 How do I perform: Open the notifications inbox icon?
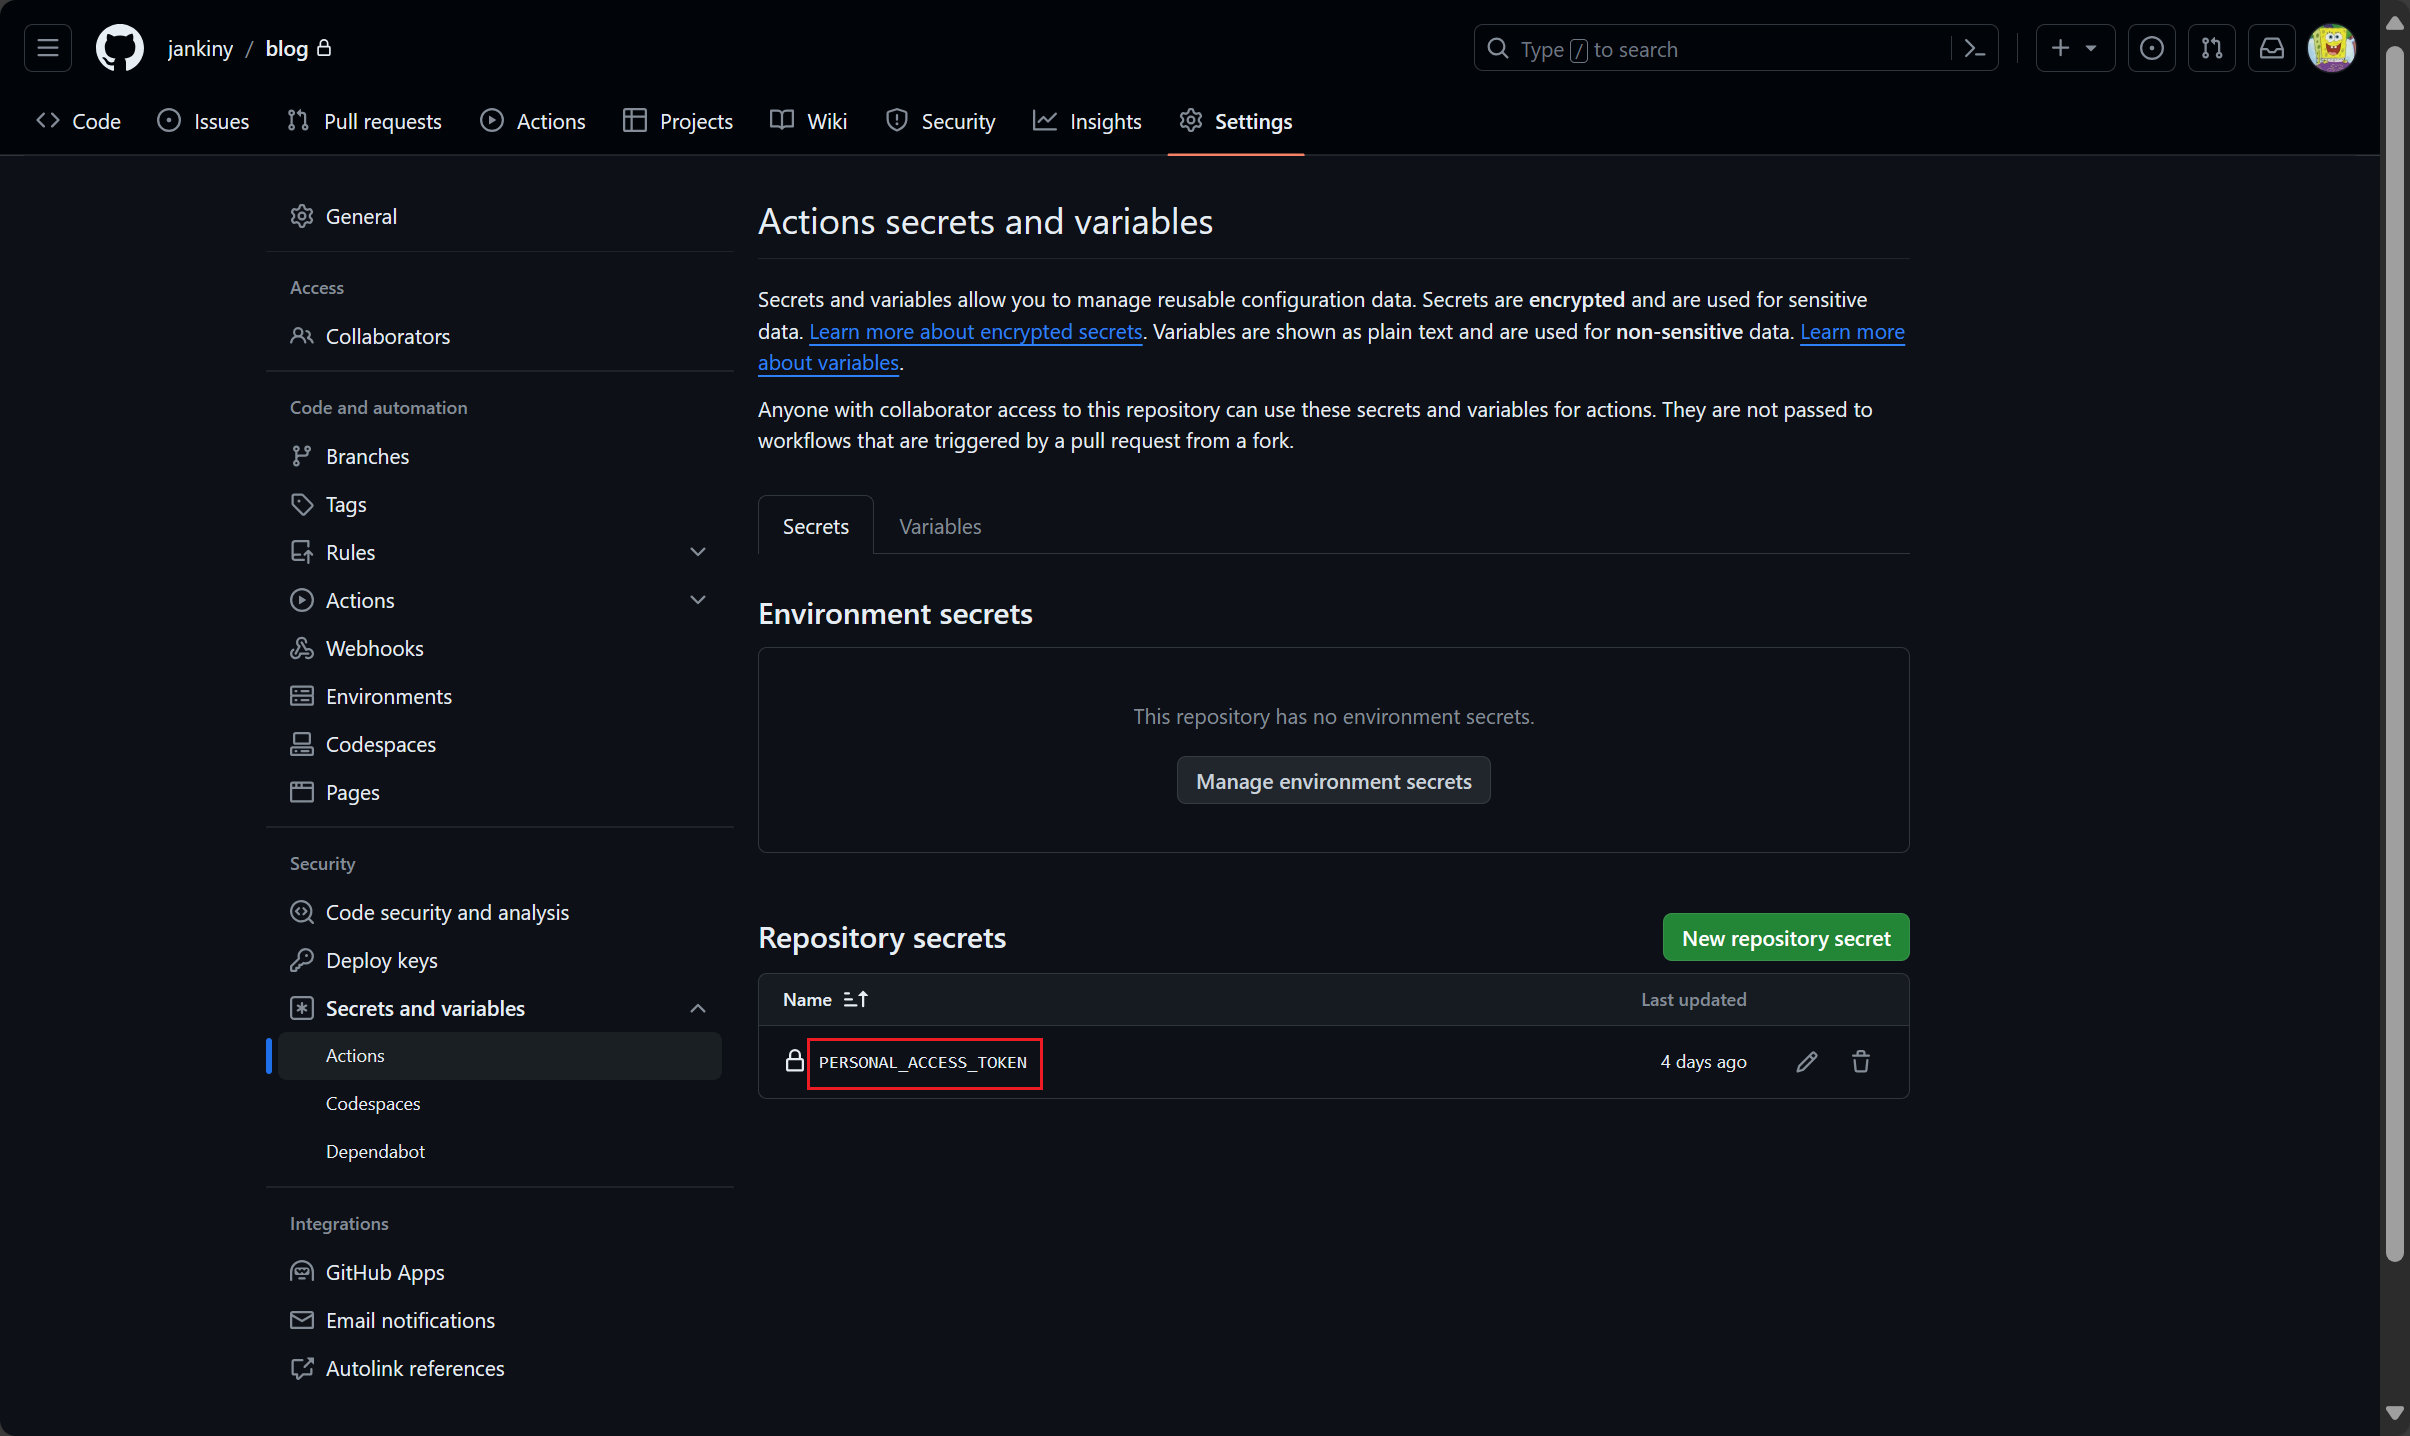coord(2272,48)
